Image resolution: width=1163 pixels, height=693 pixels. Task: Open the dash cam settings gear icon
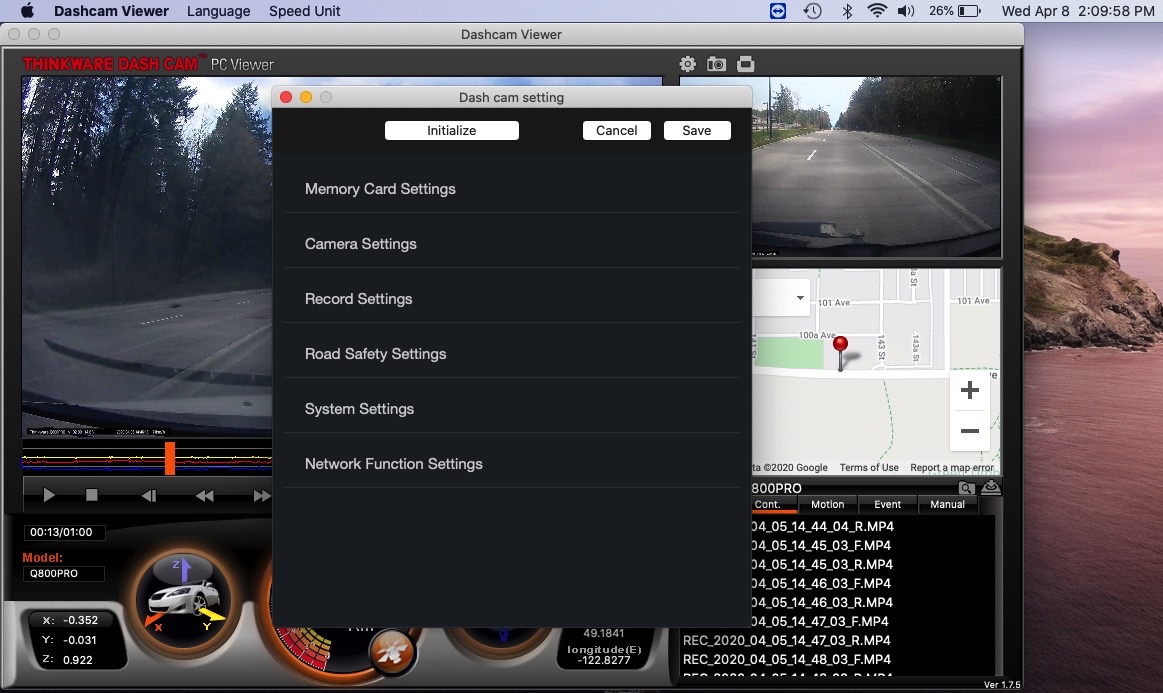(688, 65)
